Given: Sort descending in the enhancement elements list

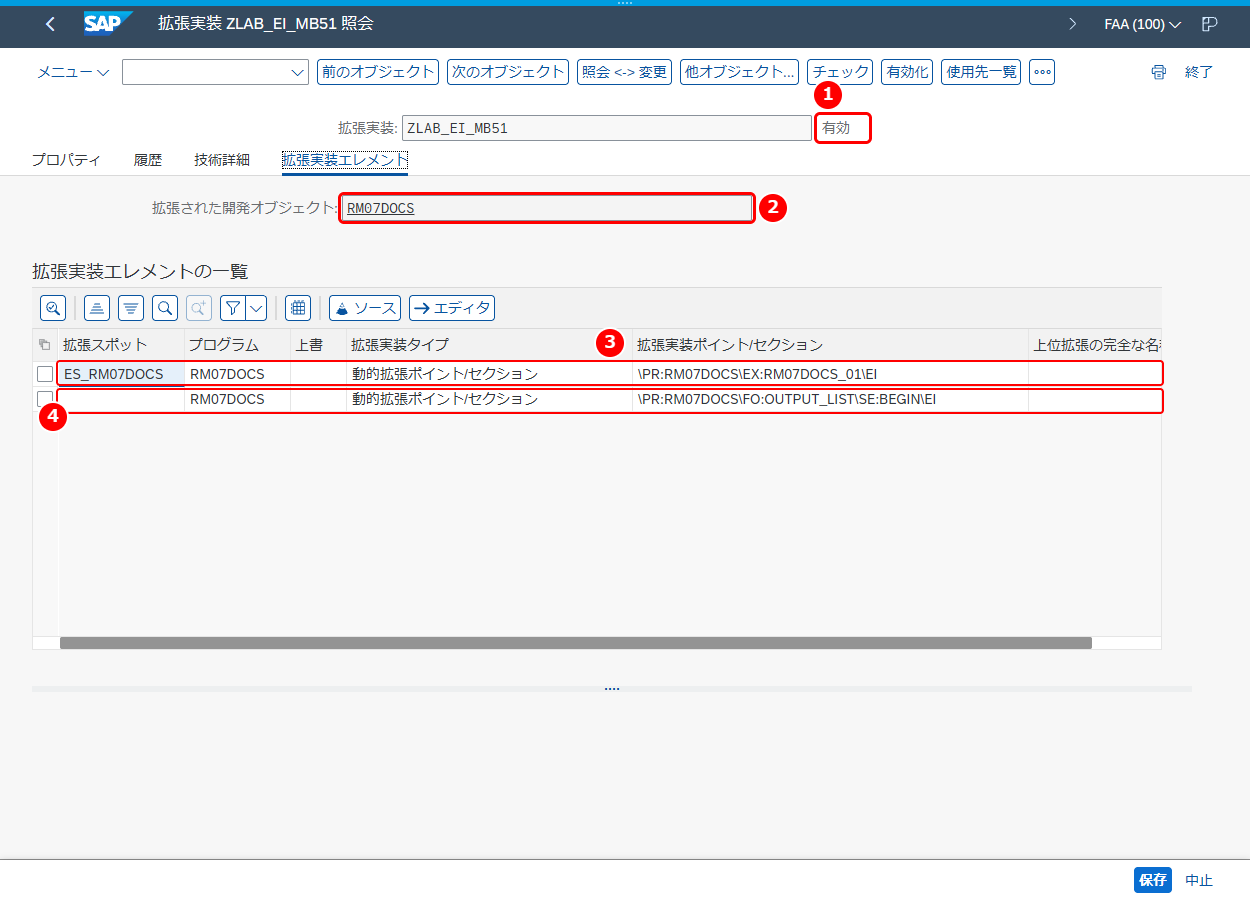Looking at the screenshot, I should tap(131, 308).
